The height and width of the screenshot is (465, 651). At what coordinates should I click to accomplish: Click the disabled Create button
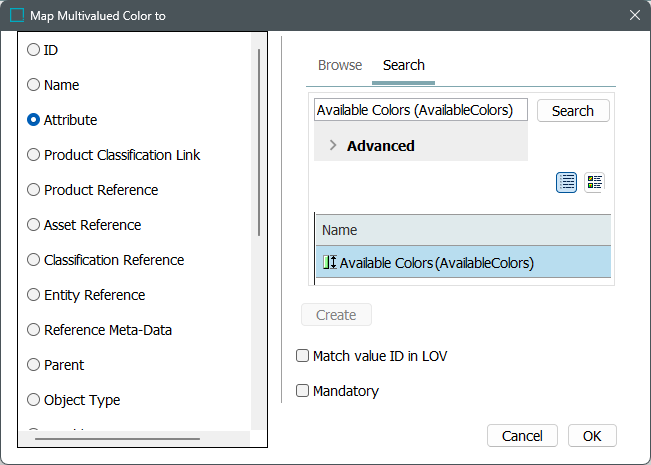(x=336, y=315)
